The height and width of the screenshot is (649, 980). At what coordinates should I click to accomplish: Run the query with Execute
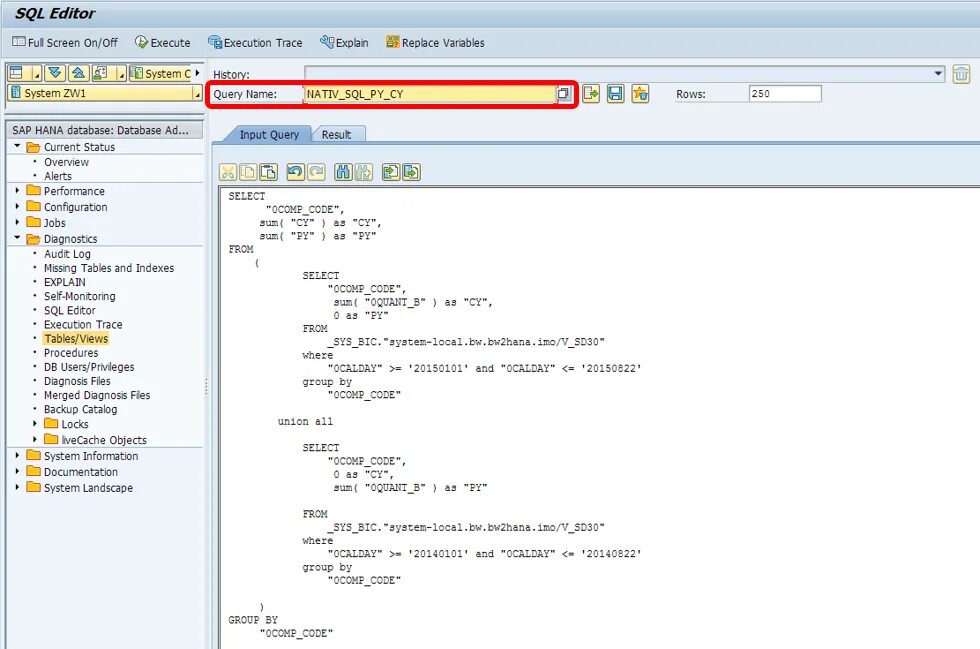162,43
